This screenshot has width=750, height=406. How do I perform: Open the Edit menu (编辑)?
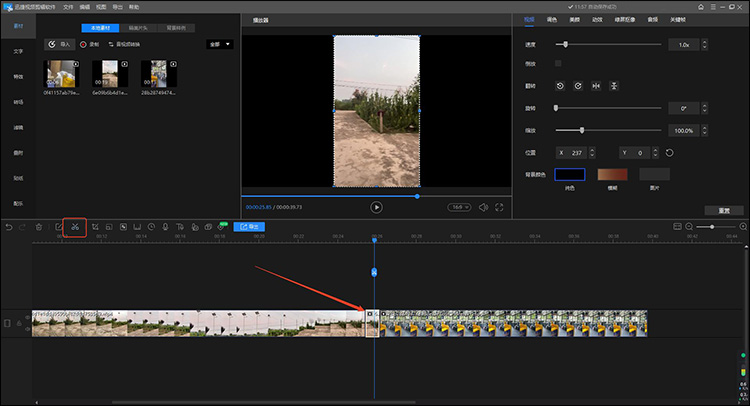85,7
